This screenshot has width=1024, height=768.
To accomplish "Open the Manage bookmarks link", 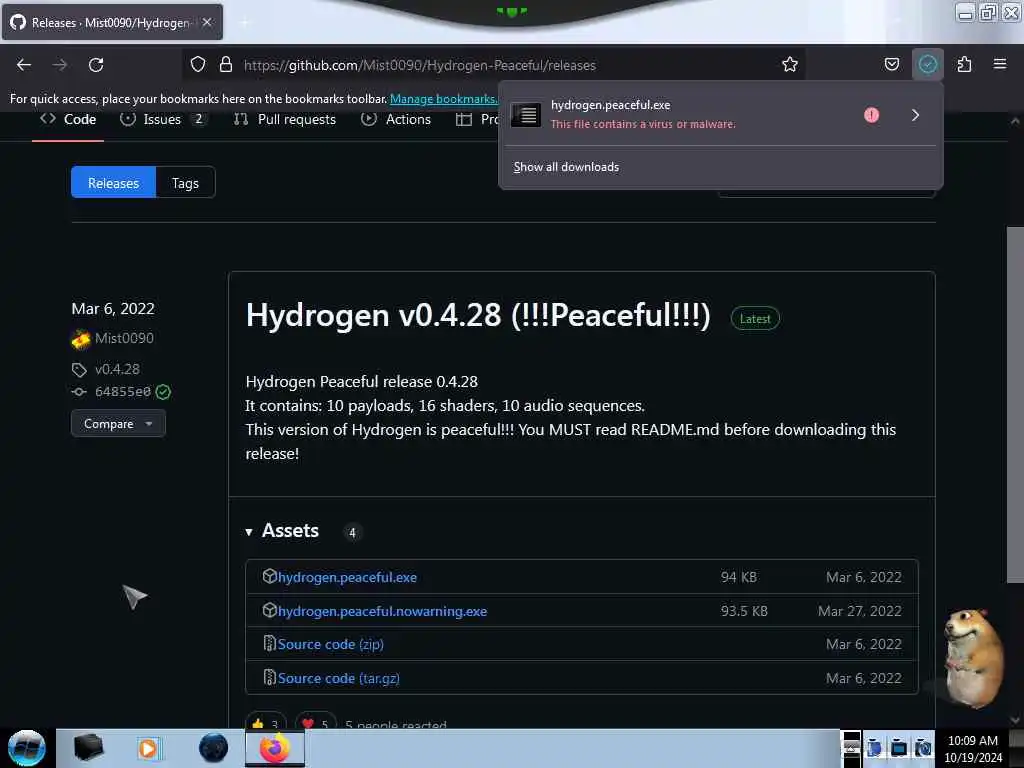I will click(443, 99).
